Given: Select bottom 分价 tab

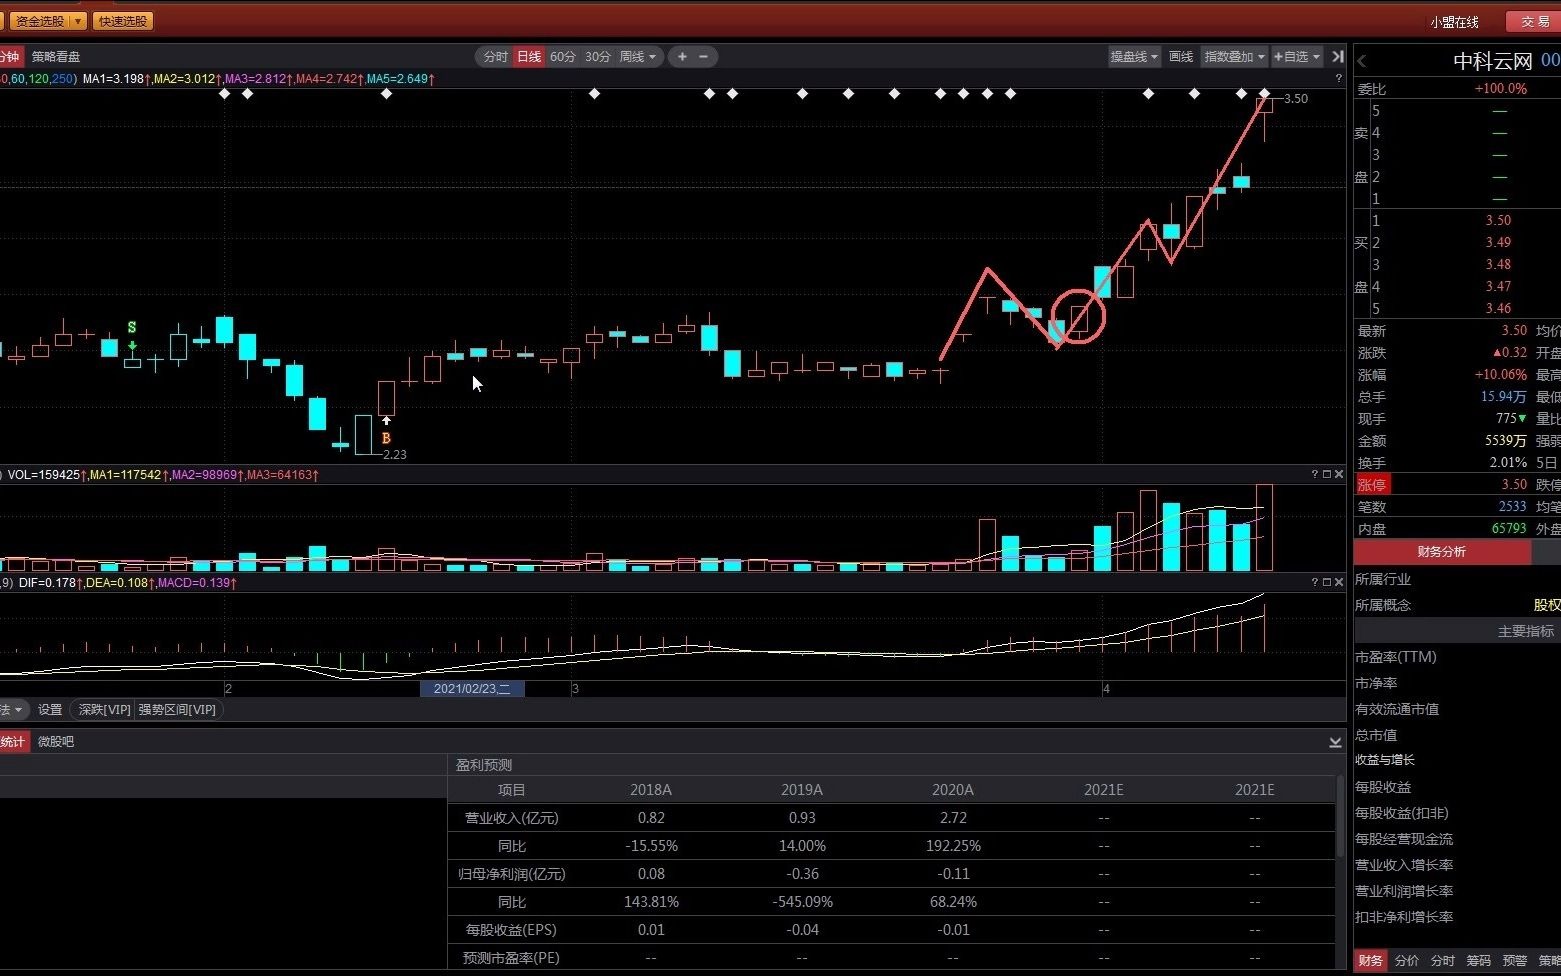Looking at the screenshot, I should [x=1407, y=960].
